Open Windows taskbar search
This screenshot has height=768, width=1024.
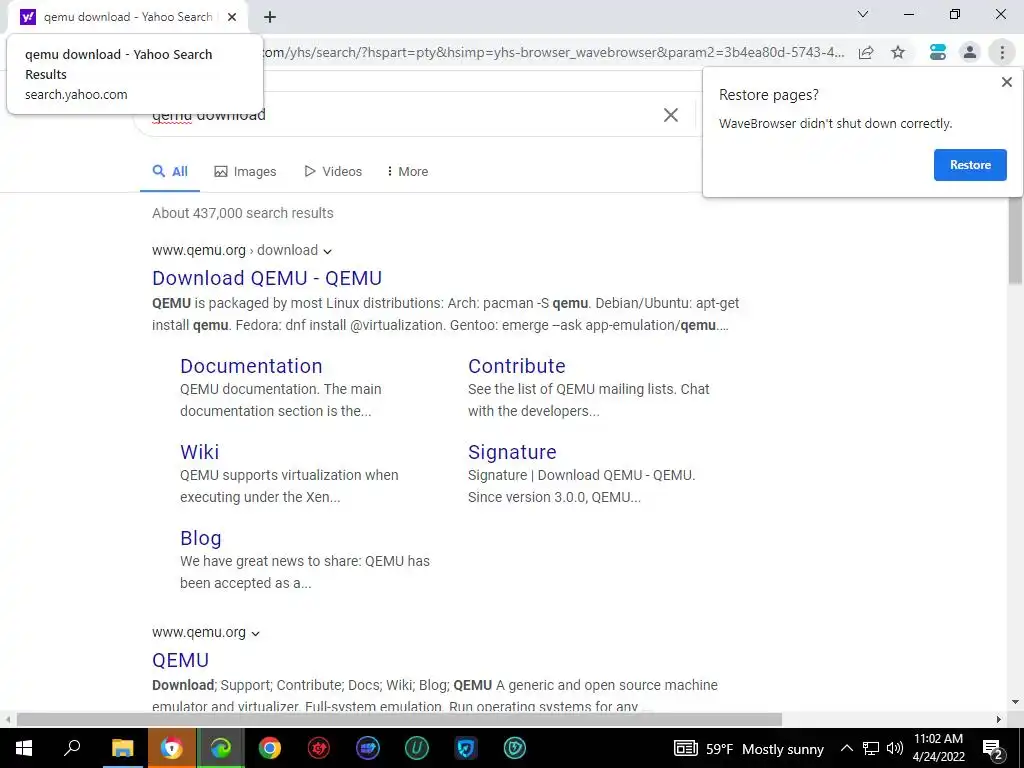[x=72, y=748]
